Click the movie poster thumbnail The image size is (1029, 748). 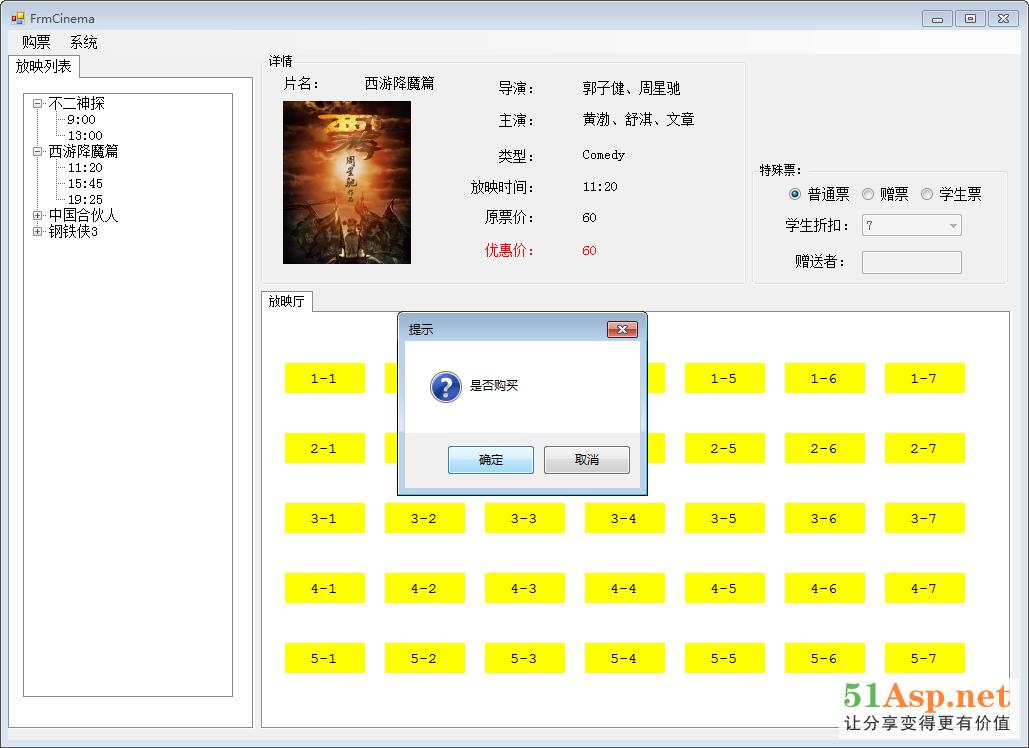click(x=346, y=182)
